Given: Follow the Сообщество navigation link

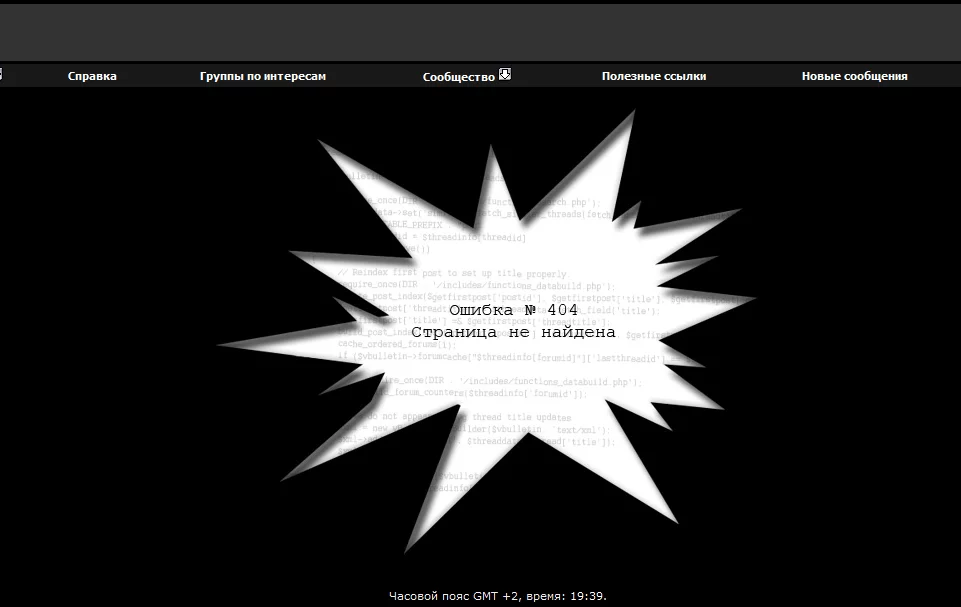Looking at the screenshot, I should [x=460, y=75].
